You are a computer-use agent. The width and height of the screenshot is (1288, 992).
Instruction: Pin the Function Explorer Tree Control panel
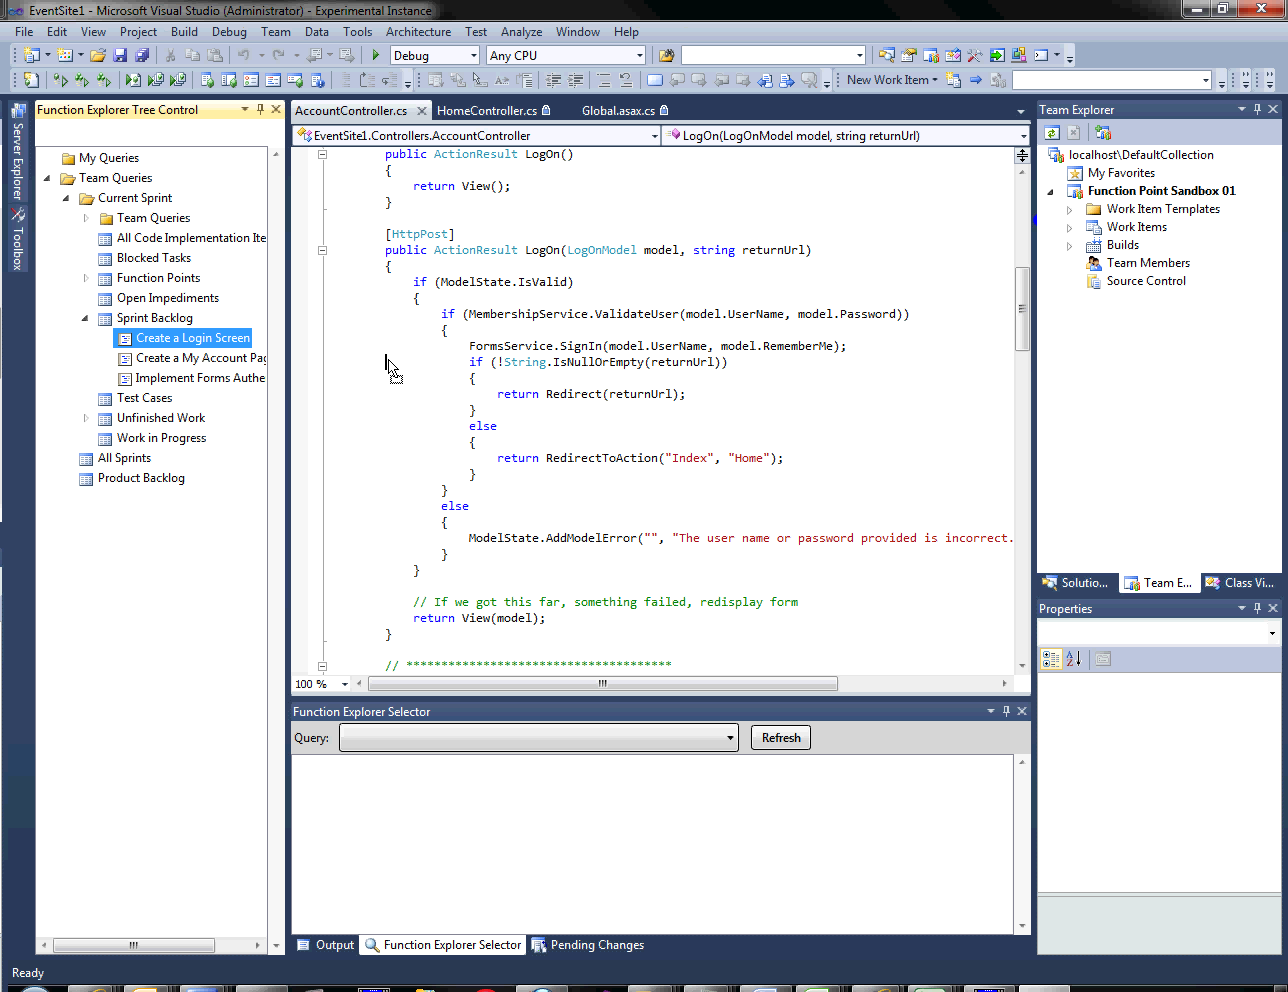click(x=261, y=109)
